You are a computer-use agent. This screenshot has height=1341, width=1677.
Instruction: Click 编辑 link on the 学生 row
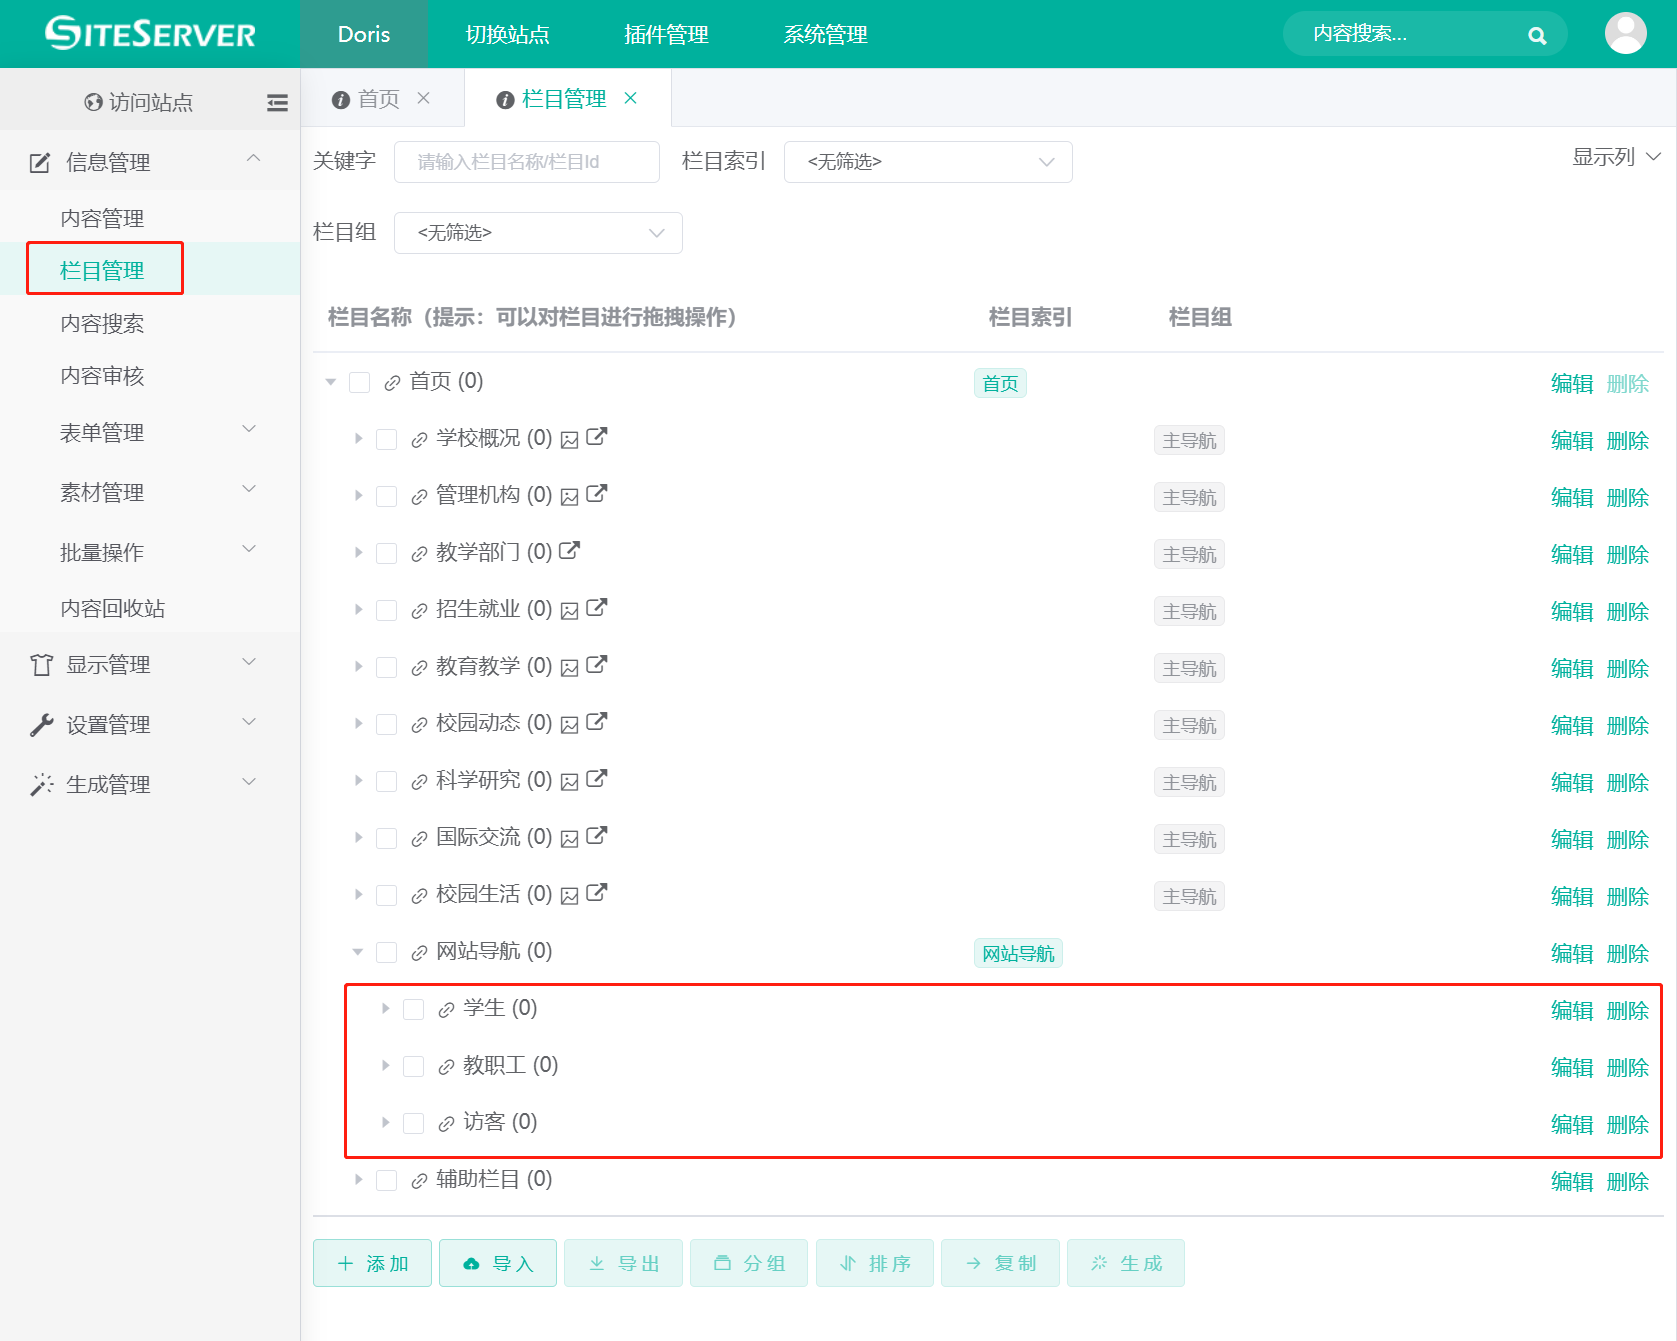[x=1572, y=1010]
